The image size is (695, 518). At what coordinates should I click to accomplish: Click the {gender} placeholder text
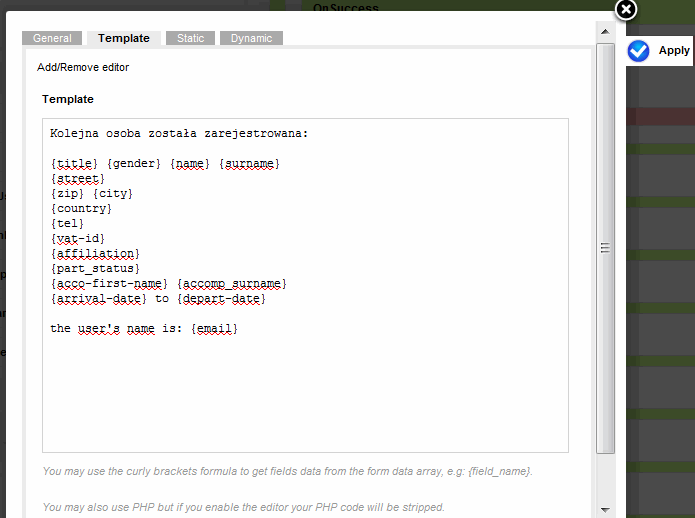tap(134, 164)
